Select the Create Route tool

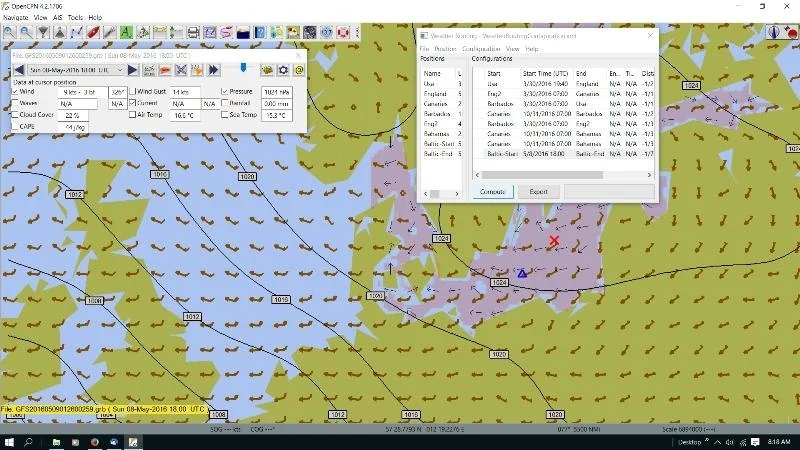[x=77, y=33]
